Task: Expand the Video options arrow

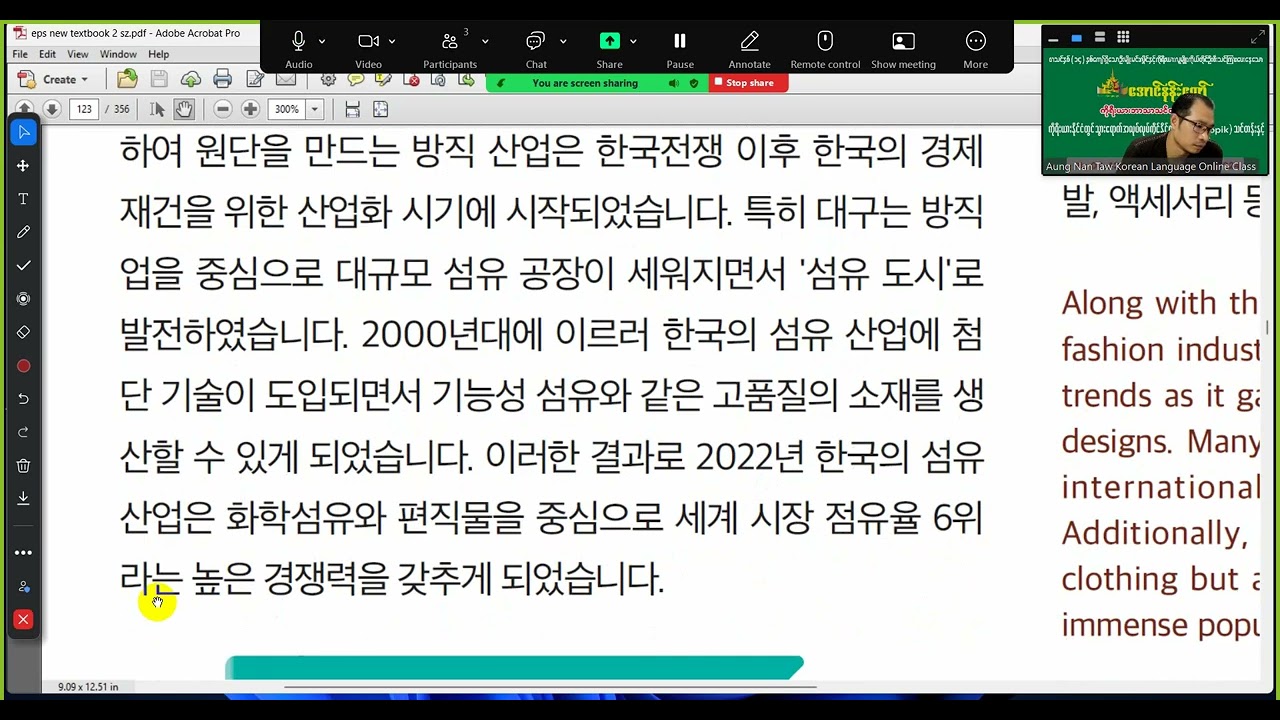Action: click(392, 41)
